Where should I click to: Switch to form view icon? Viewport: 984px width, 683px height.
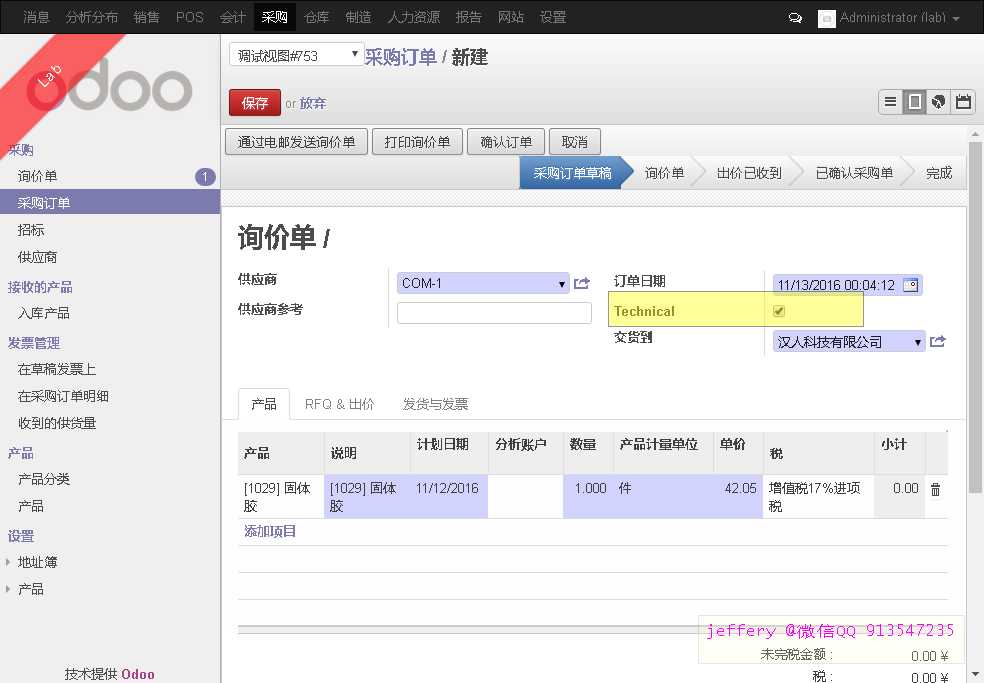tap(914, 102)
